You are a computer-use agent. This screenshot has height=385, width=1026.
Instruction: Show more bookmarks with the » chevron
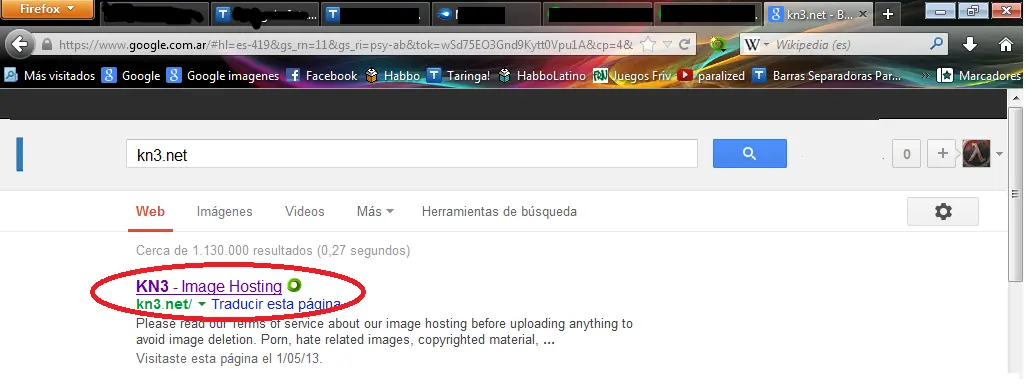(x=925, y=76)
